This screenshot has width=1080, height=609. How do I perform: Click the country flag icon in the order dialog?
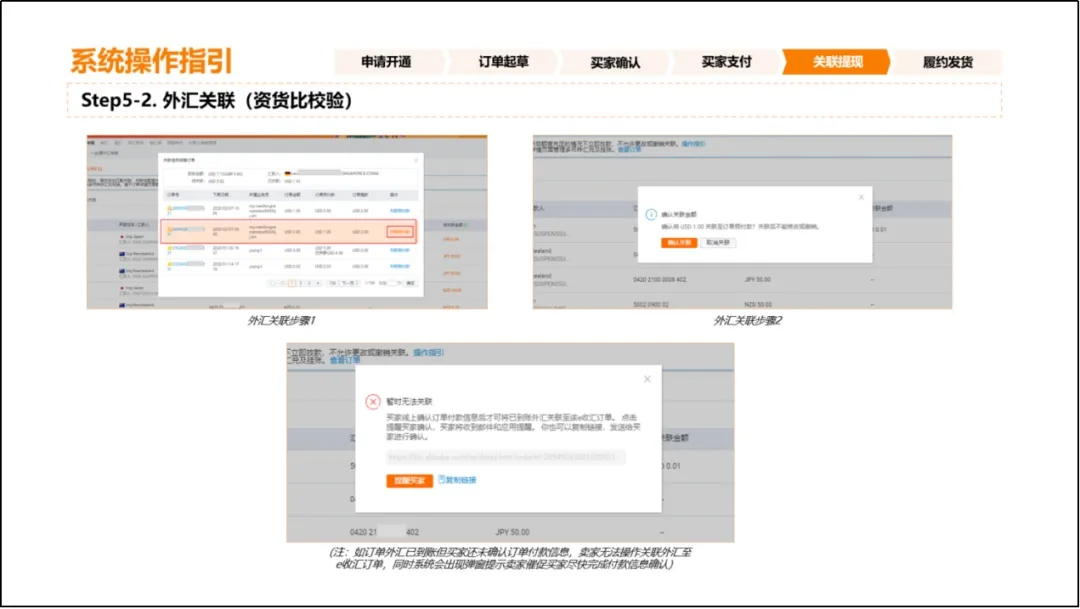287,173
